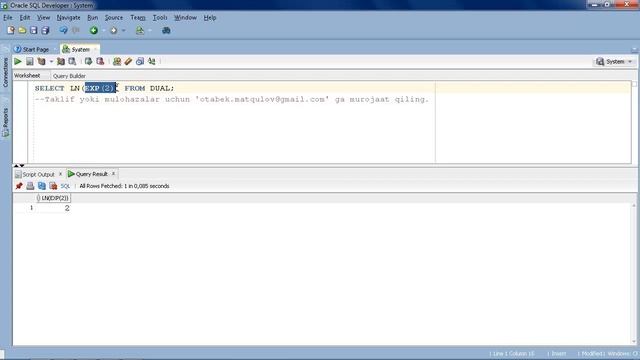Click the Save icon in main toolbar
Image resolution: width=640 pixels, height=360 pixels.
33,30
